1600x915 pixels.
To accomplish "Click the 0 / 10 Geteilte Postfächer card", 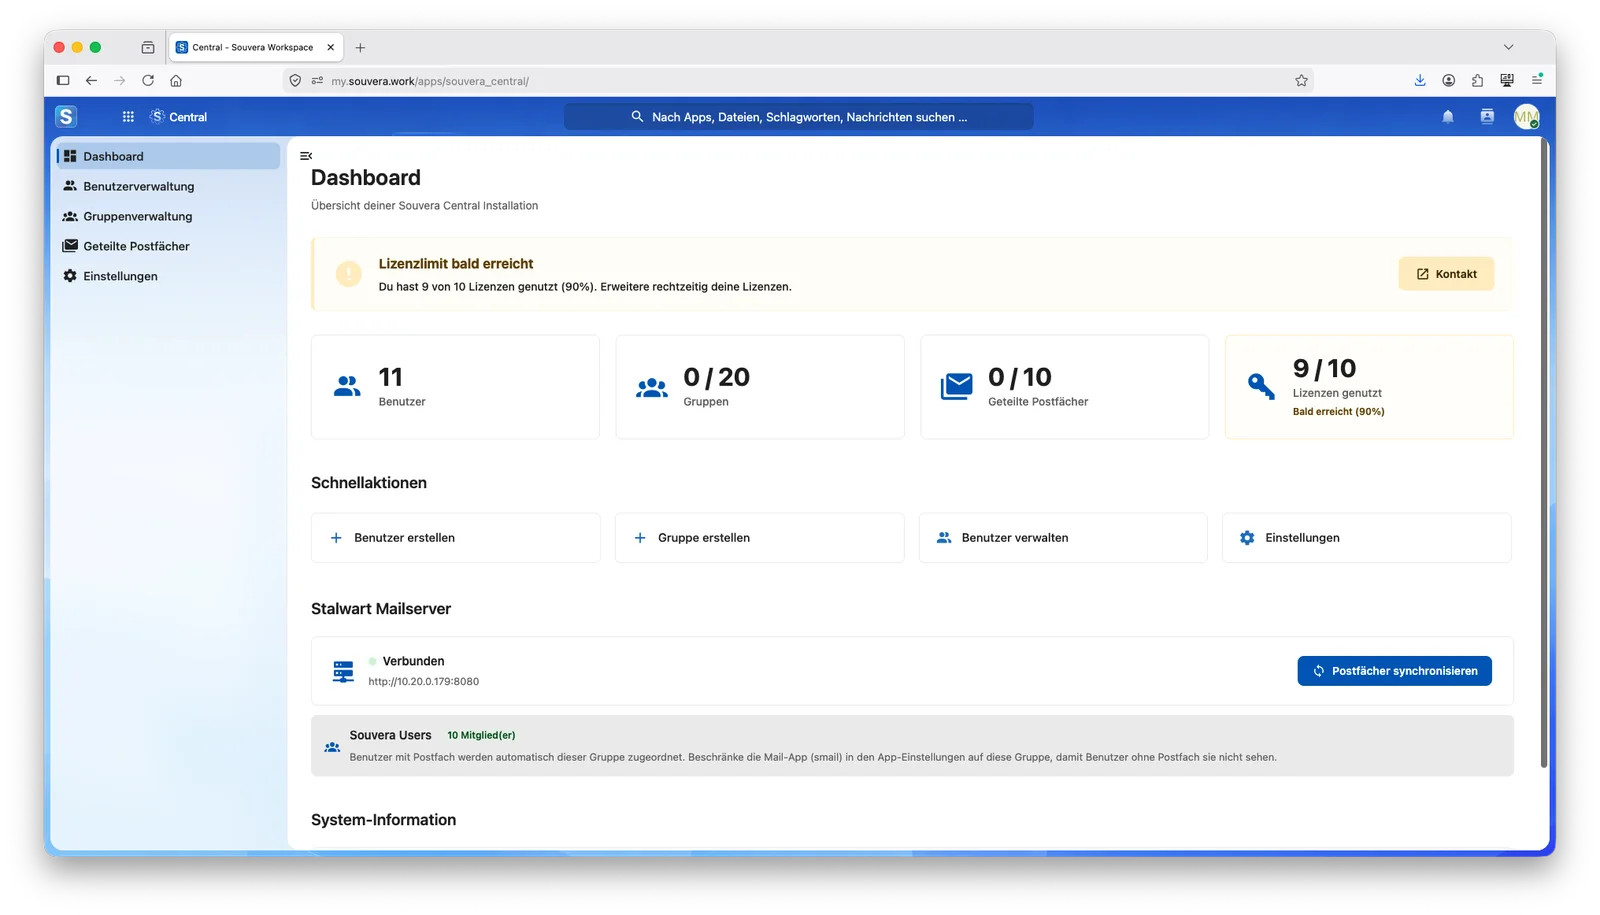I will 1065,387.
